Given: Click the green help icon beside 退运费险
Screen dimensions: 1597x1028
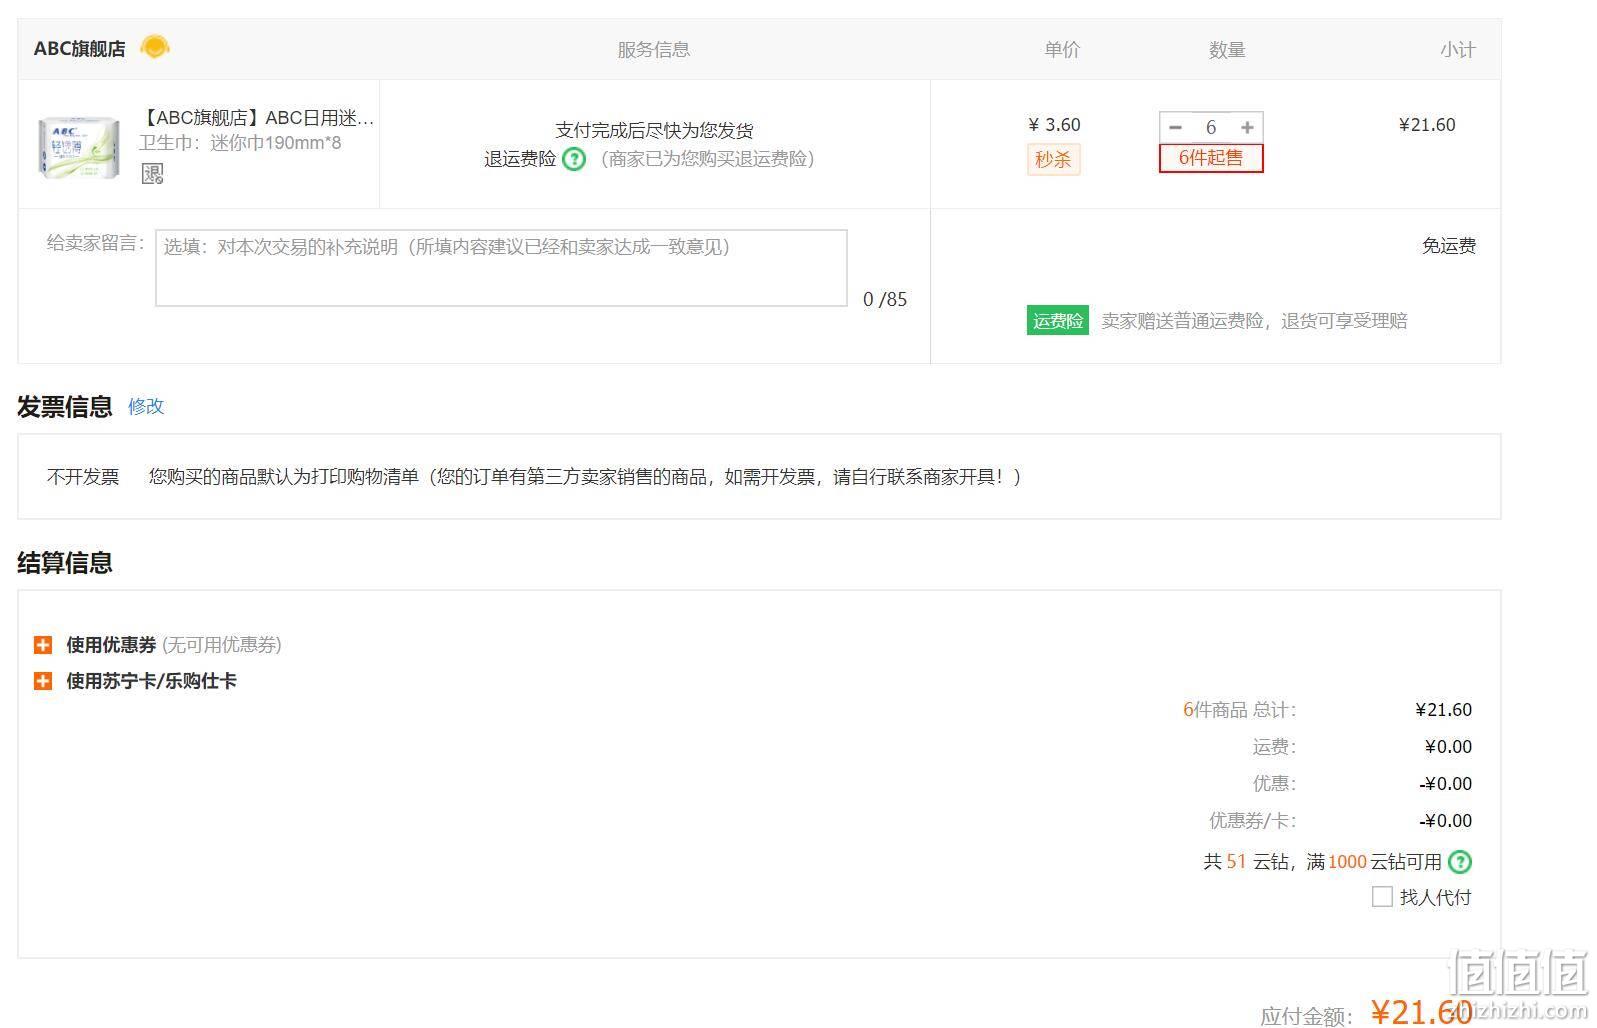Looking at the screenshot, I should coord(574,159).
